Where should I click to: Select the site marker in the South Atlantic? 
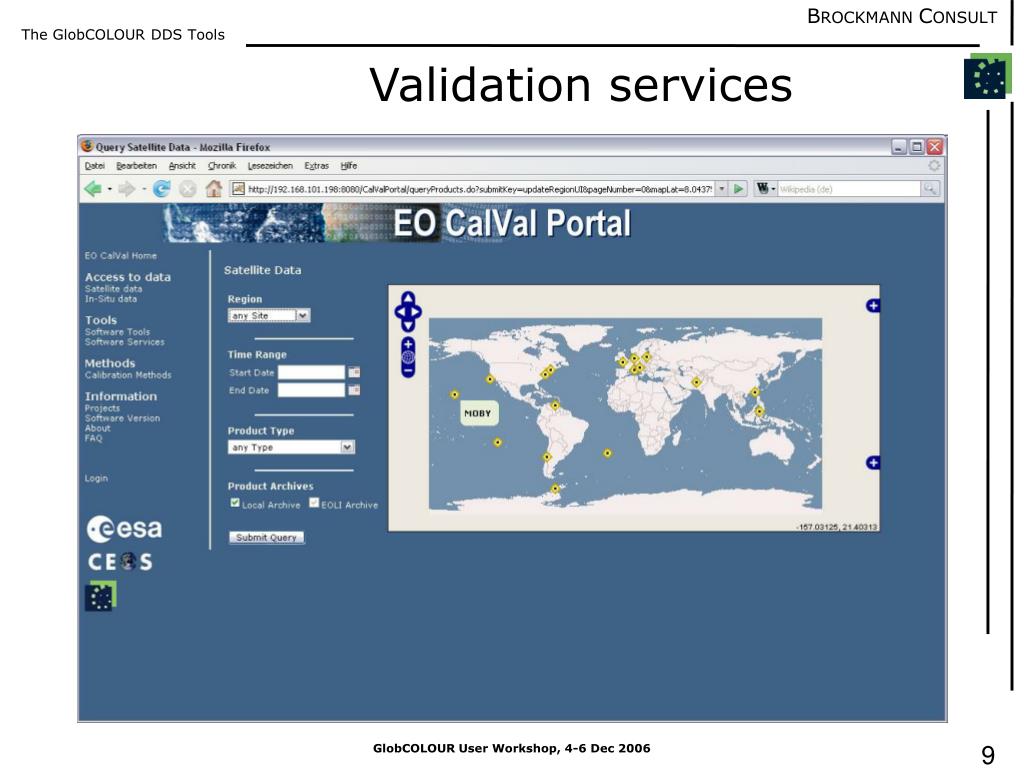pos(607,453)
